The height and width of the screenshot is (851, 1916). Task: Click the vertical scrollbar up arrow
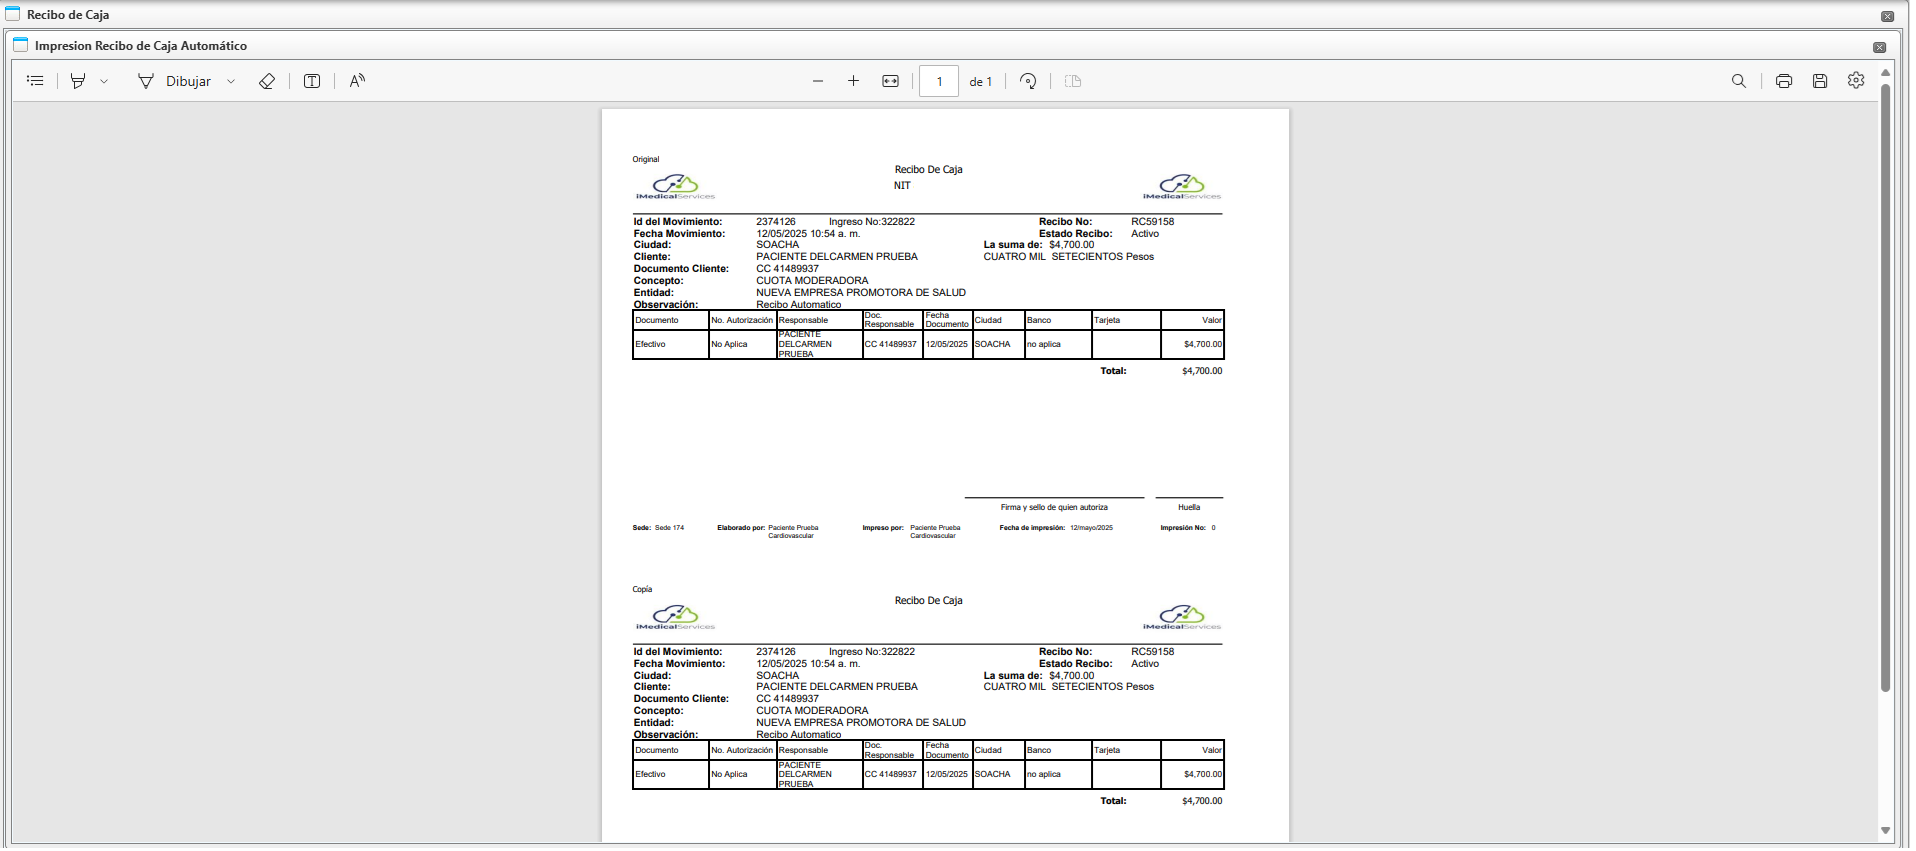tap(1886, 73)
